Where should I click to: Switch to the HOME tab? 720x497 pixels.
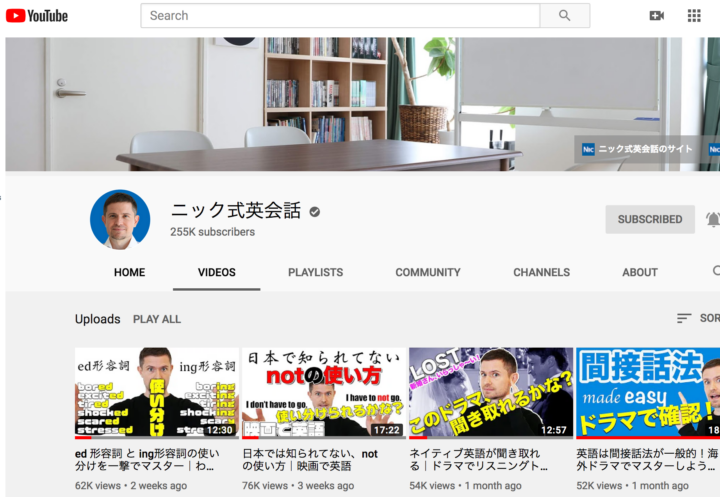pos(129,272)
